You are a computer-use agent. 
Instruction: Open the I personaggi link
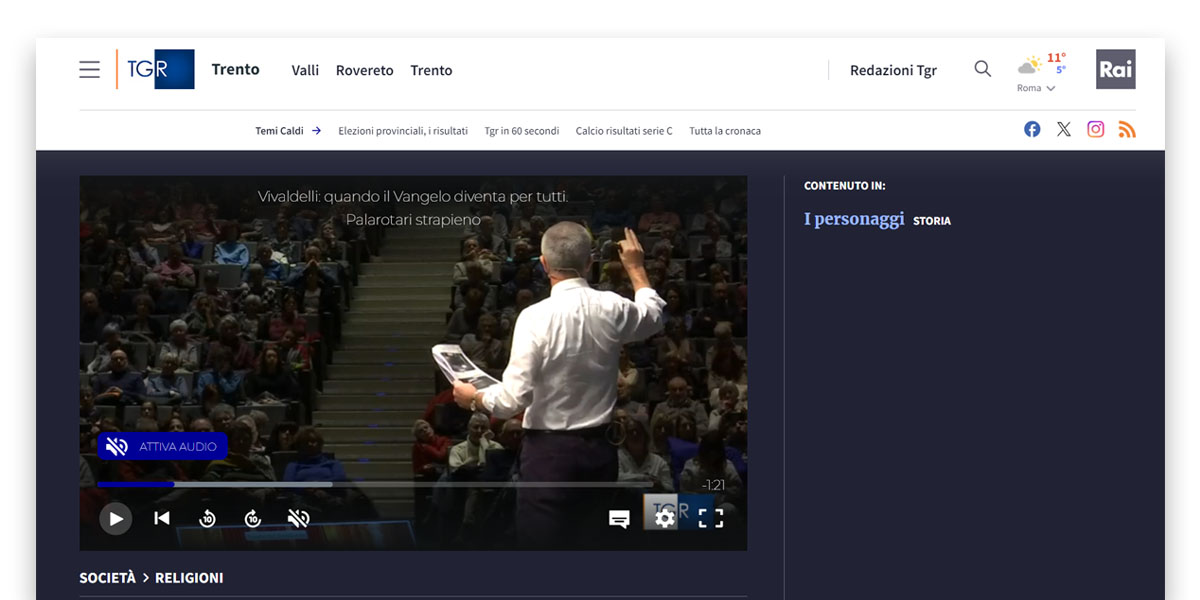pos(853,219)
